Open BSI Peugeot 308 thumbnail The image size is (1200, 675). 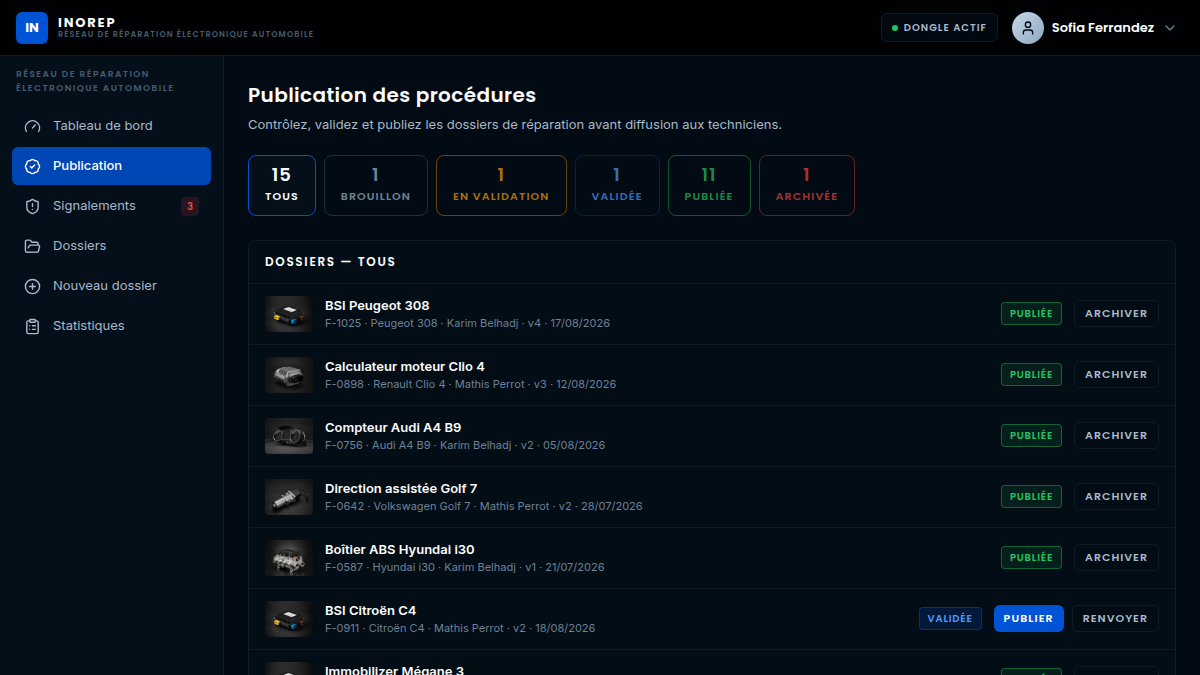(289, 314)
